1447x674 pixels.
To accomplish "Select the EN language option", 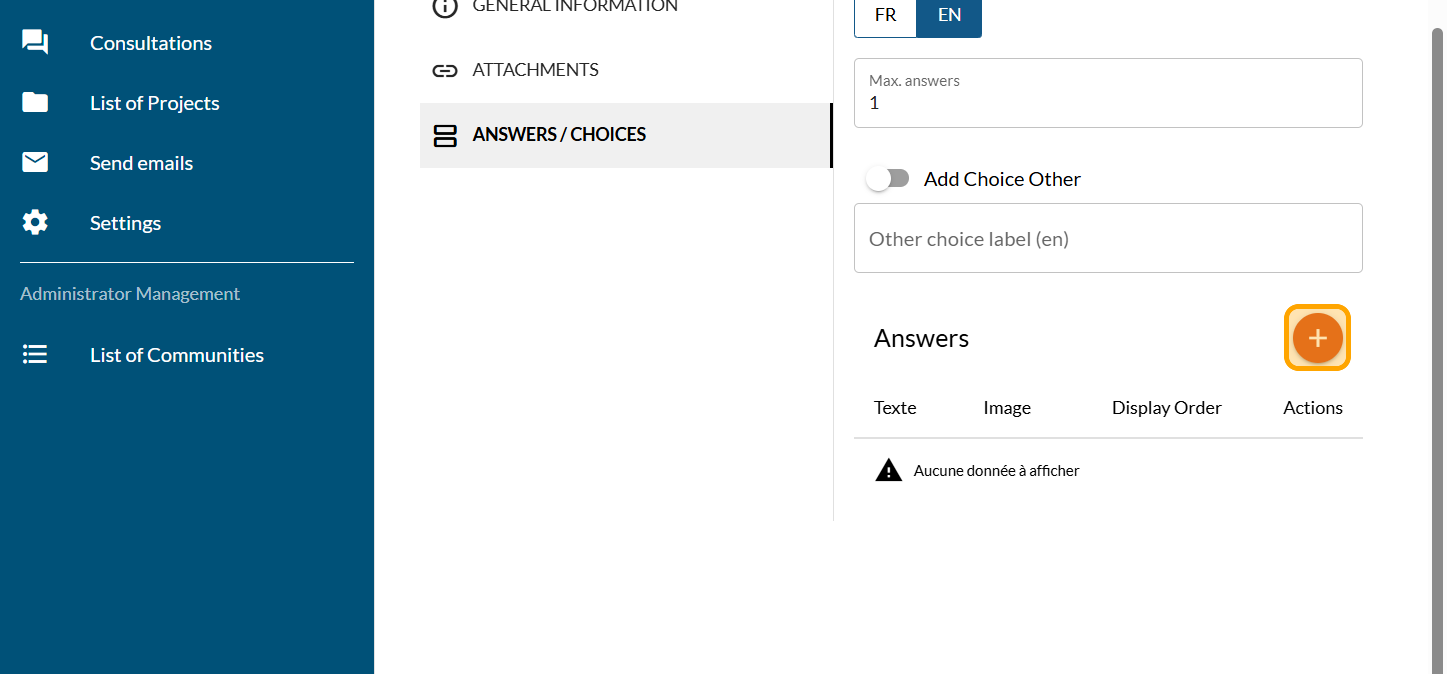I will click(x=949, y=16).
